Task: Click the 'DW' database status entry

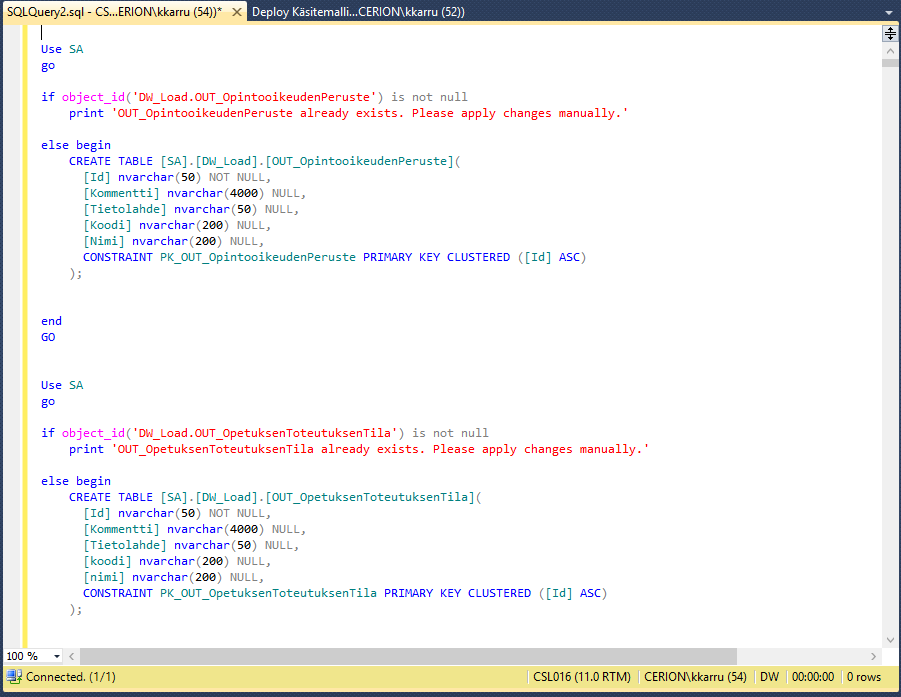Action: 769,677
